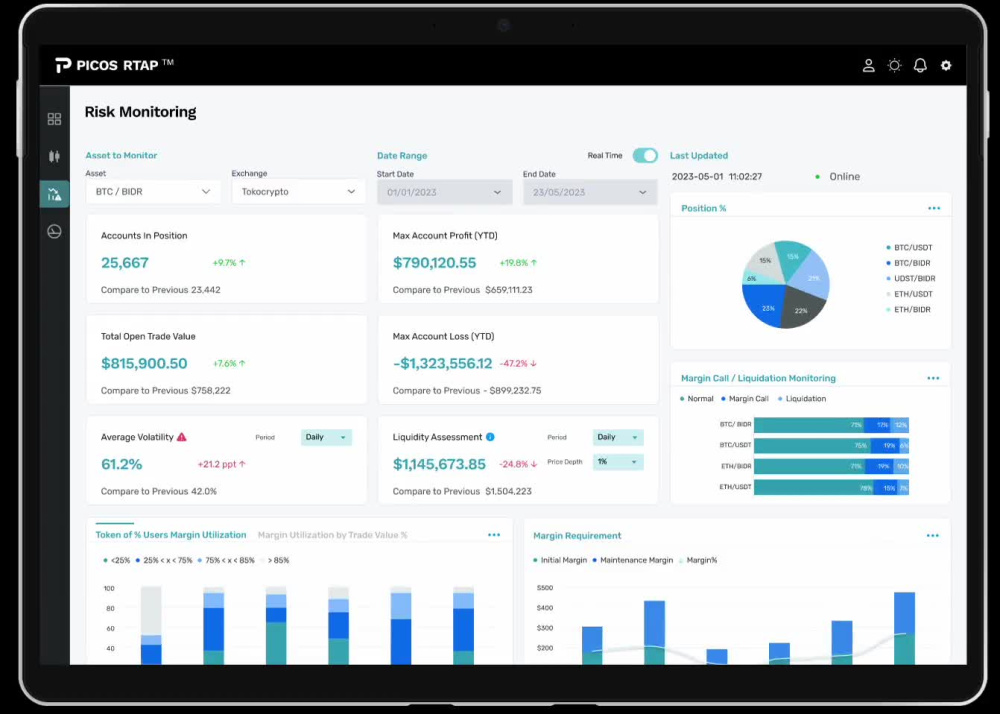Open End Date dropdown 23/05/2023

tap(590, 192)
